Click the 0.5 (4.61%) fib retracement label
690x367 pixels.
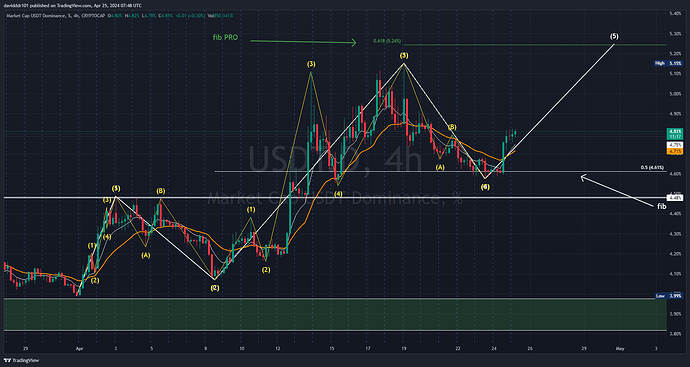[x=653, y=168]
